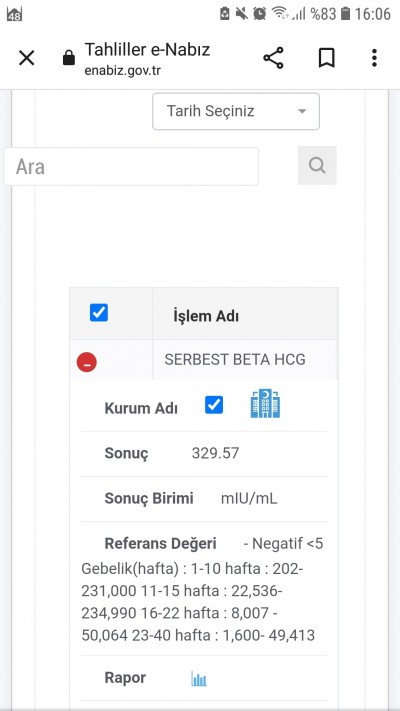Image resolution: width=400 pixels, height=711 pixels.
Task: Close the browser tab with X
Action: pyautogui.click(x=27, y=58)
